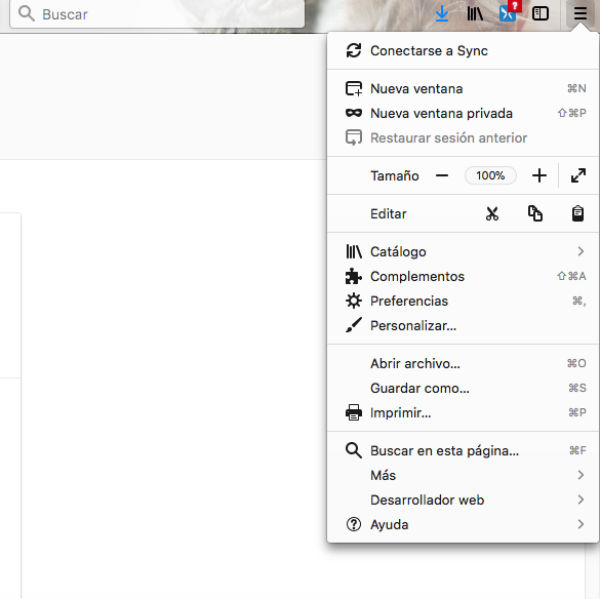The image size is (600, 599).
Task: Click the magnifier icon beside Buscar en esta página
Action: click(354, 450)
